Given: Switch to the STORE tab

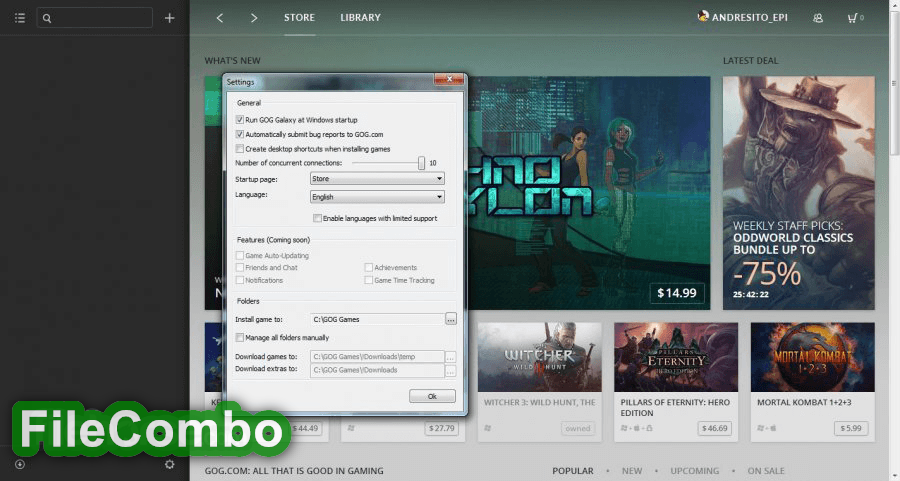Looking at the screenshot, I should point(300,18).
